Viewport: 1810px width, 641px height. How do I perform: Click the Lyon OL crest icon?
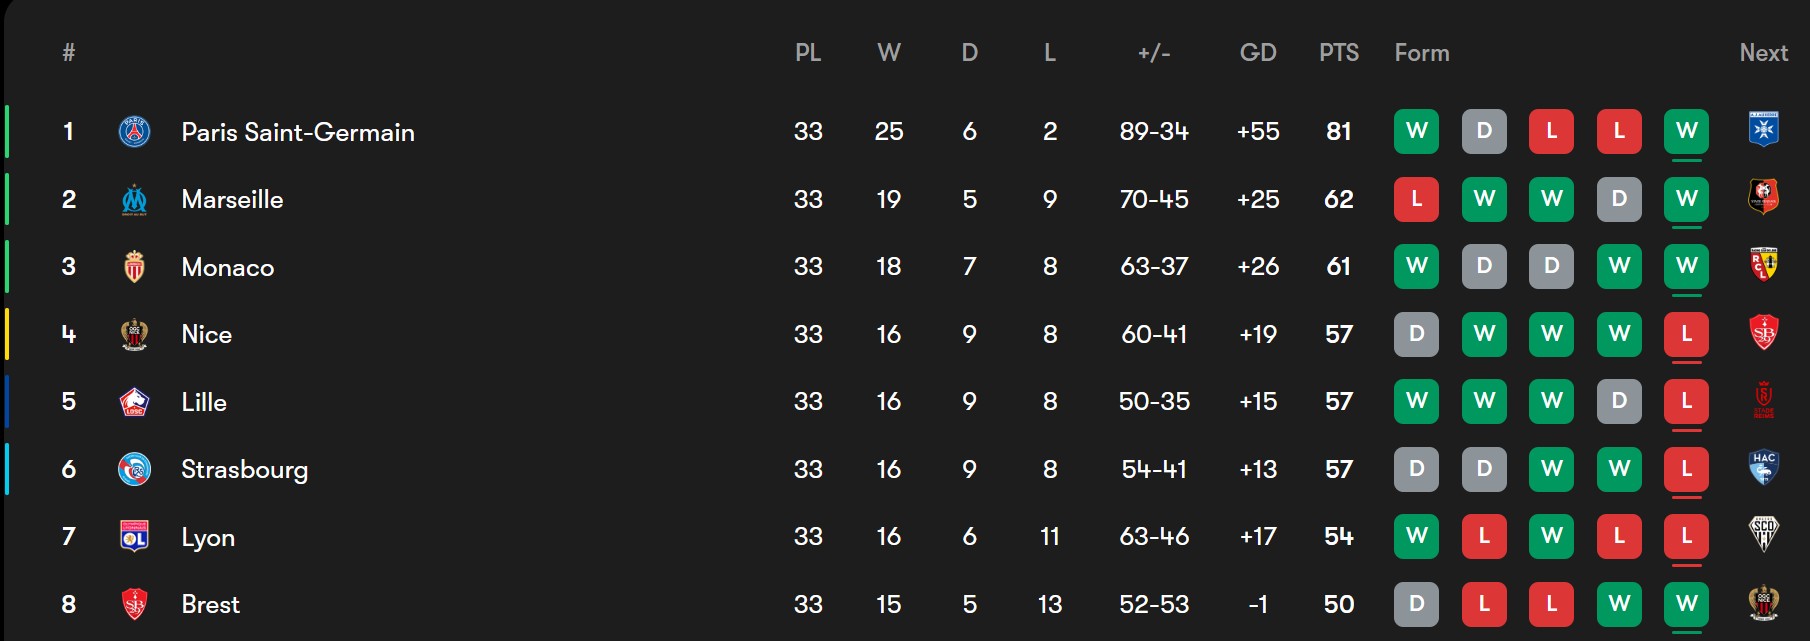134,537
